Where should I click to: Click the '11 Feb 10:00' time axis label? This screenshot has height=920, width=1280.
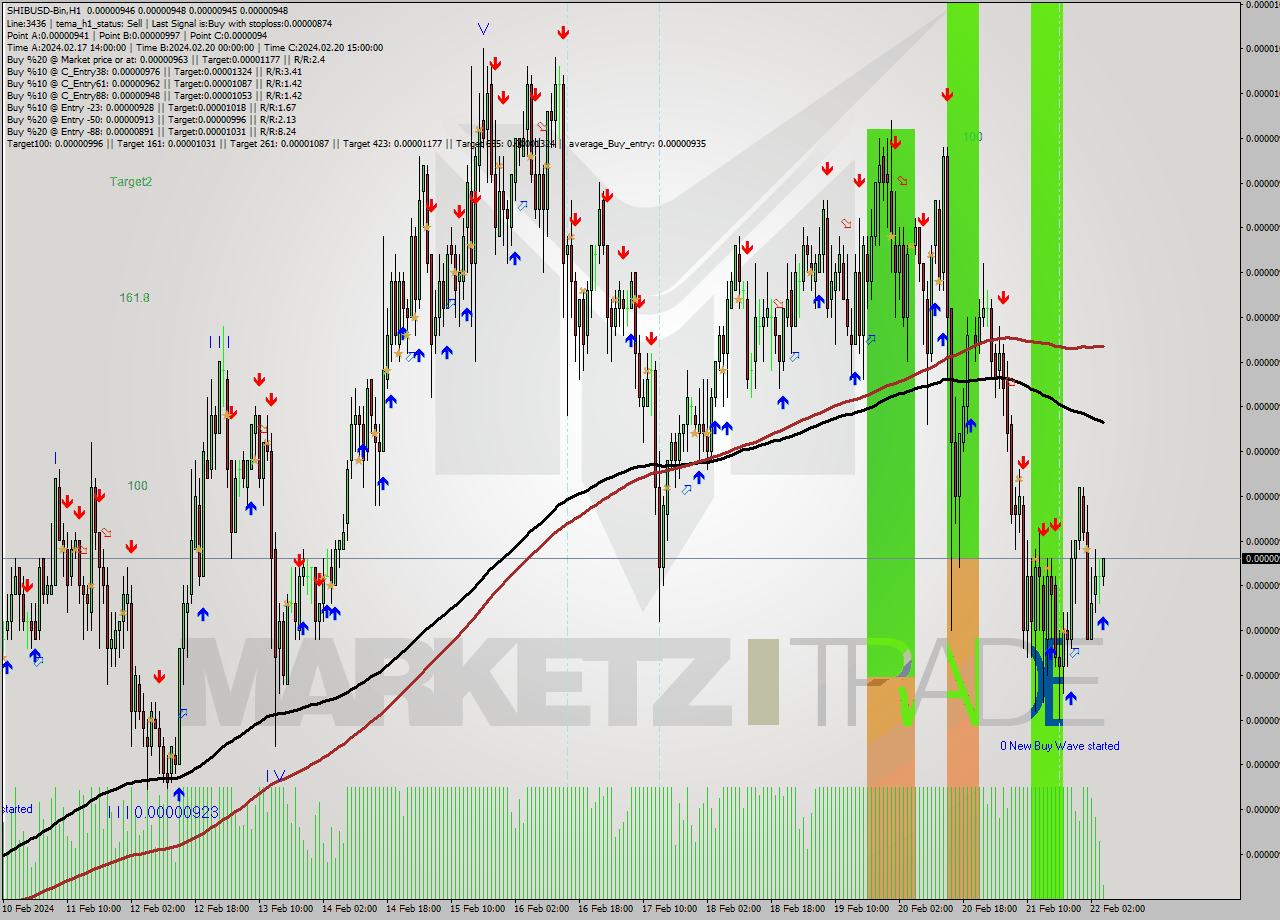click(94, 909)
